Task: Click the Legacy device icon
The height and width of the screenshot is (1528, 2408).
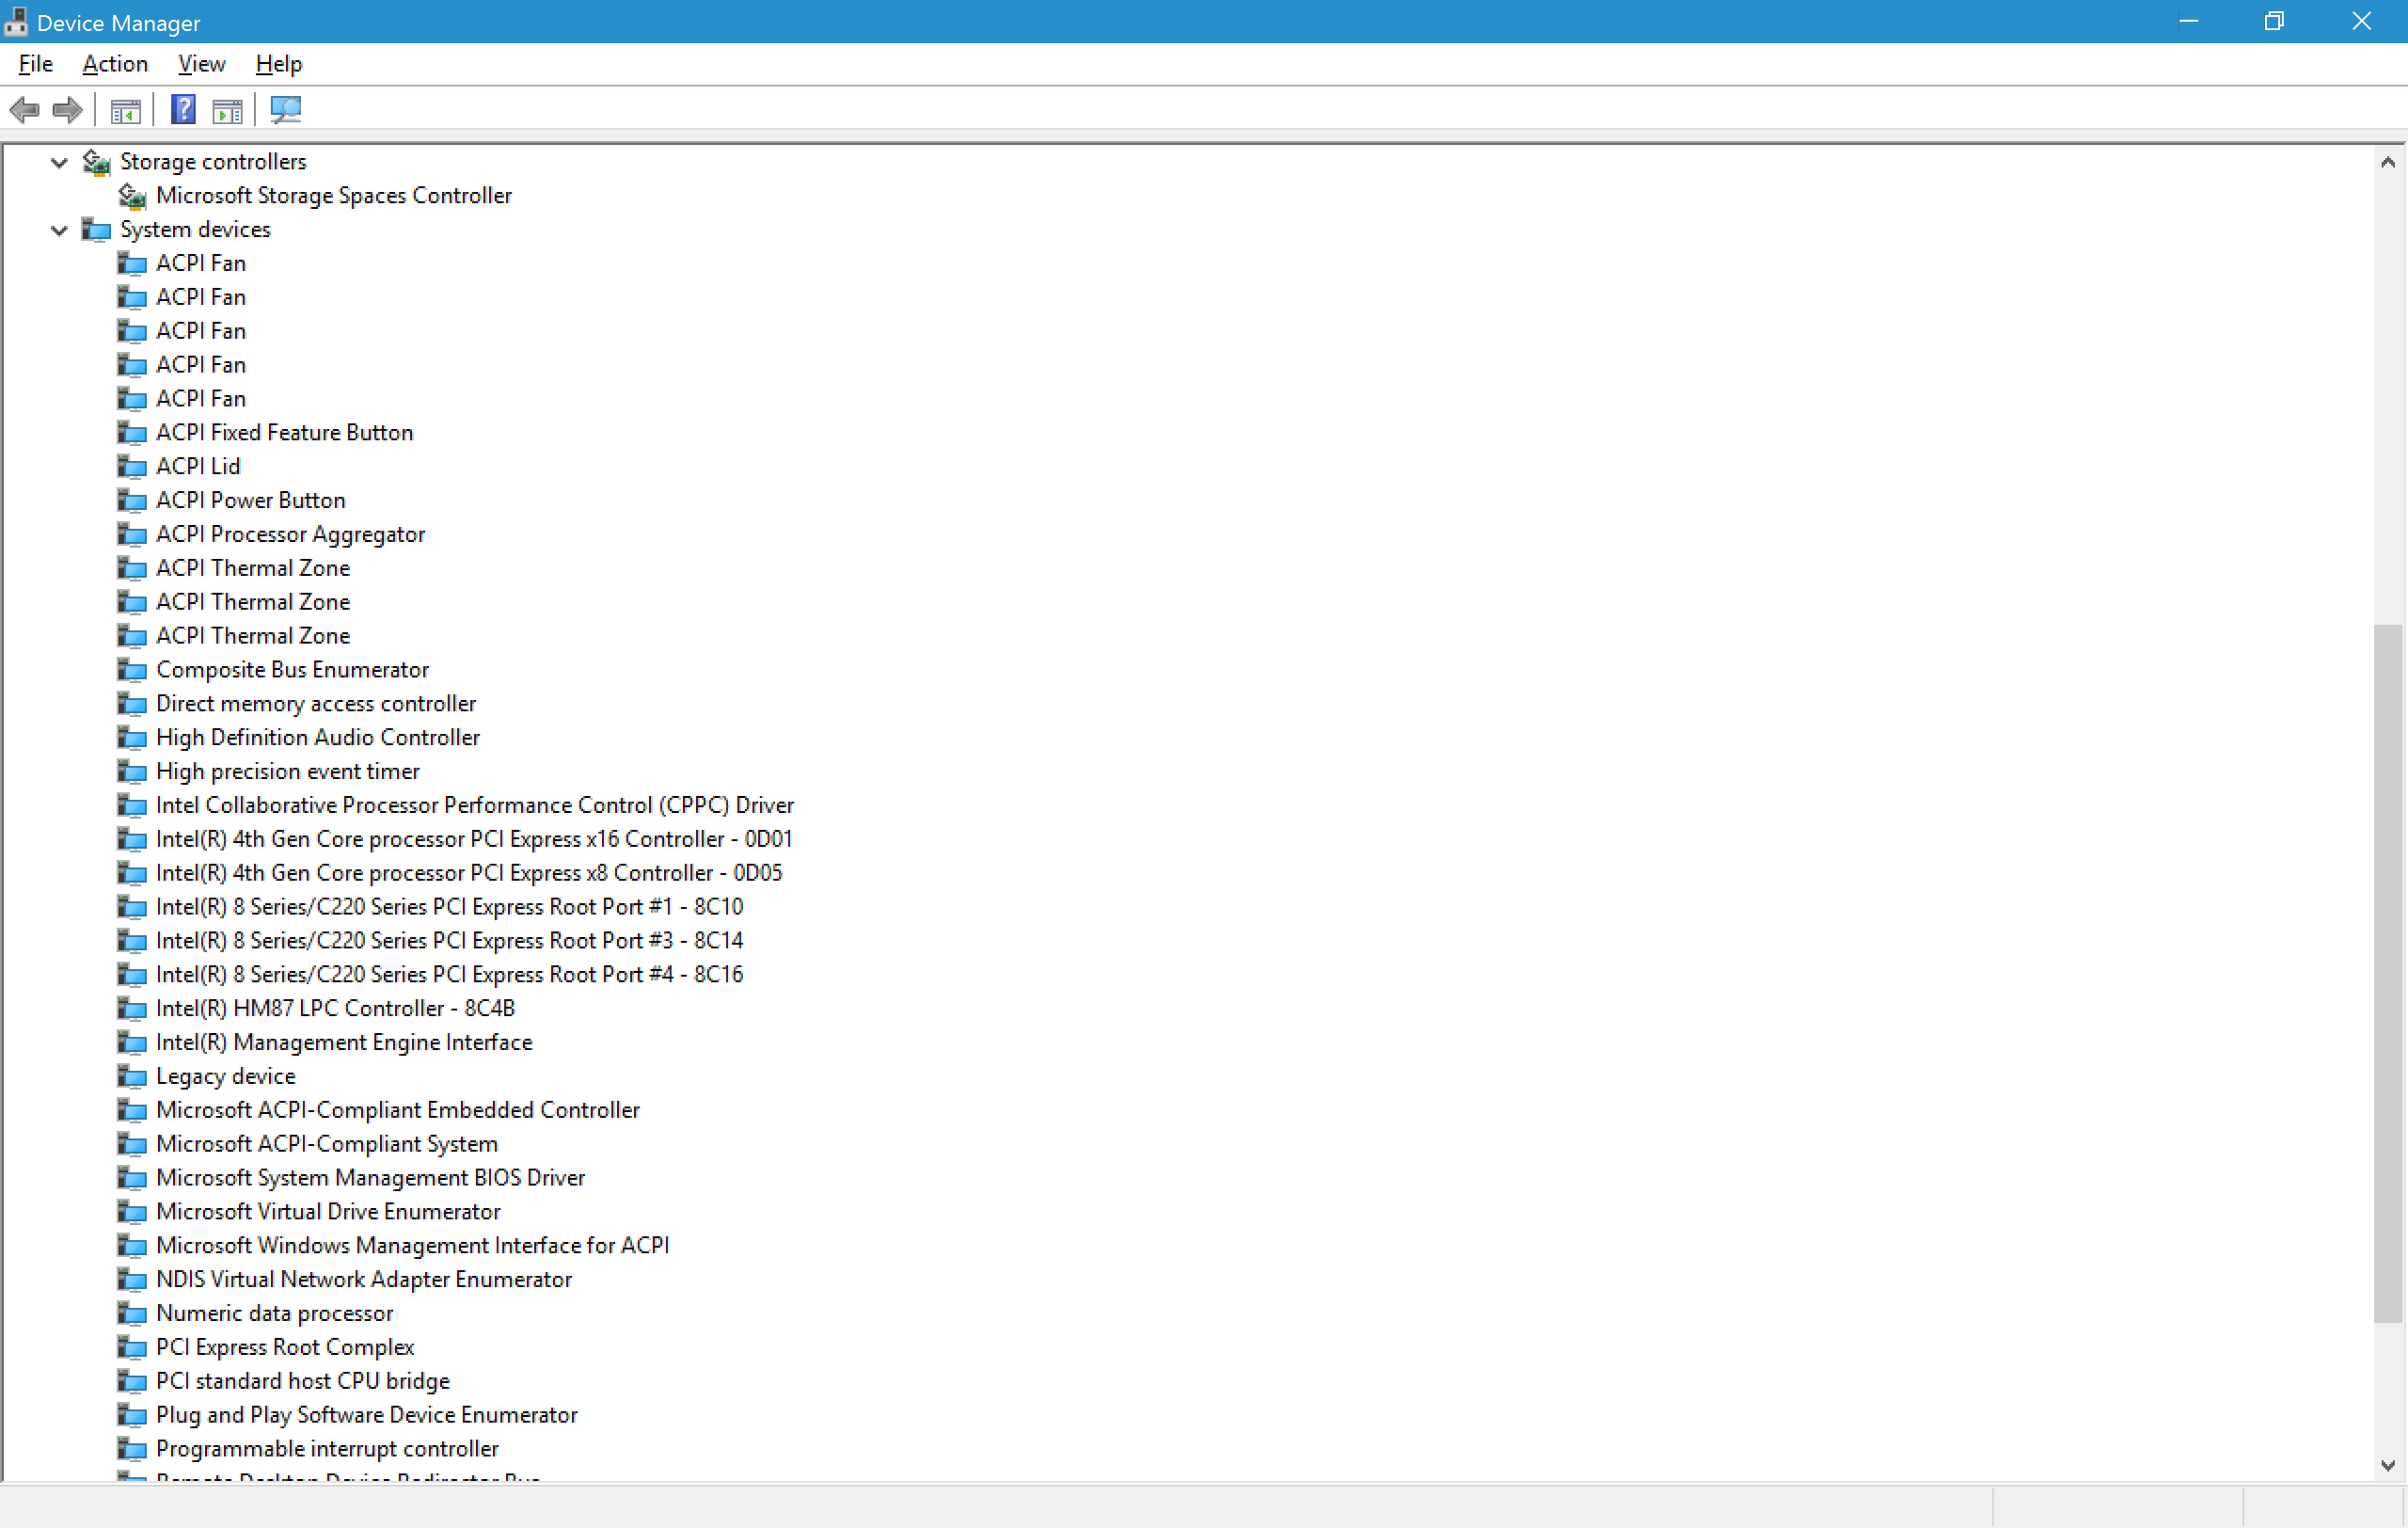Action: tap(132, 1077)
